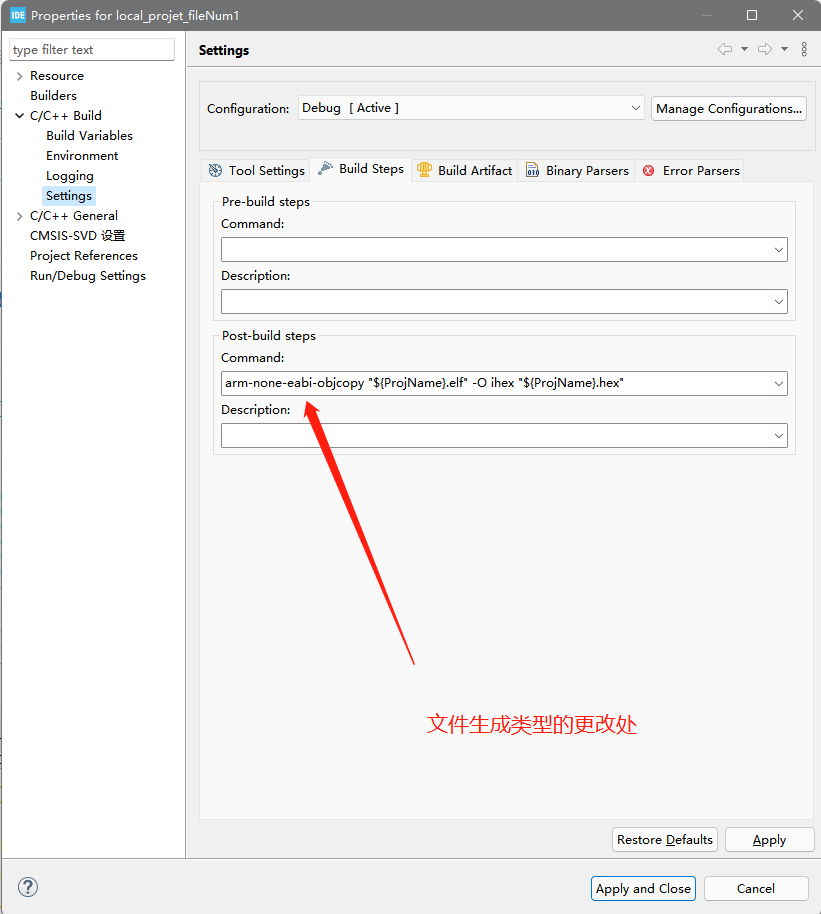821x914 pixels.
Task: Switch to Binary Parsers tab
Action: 577,170
